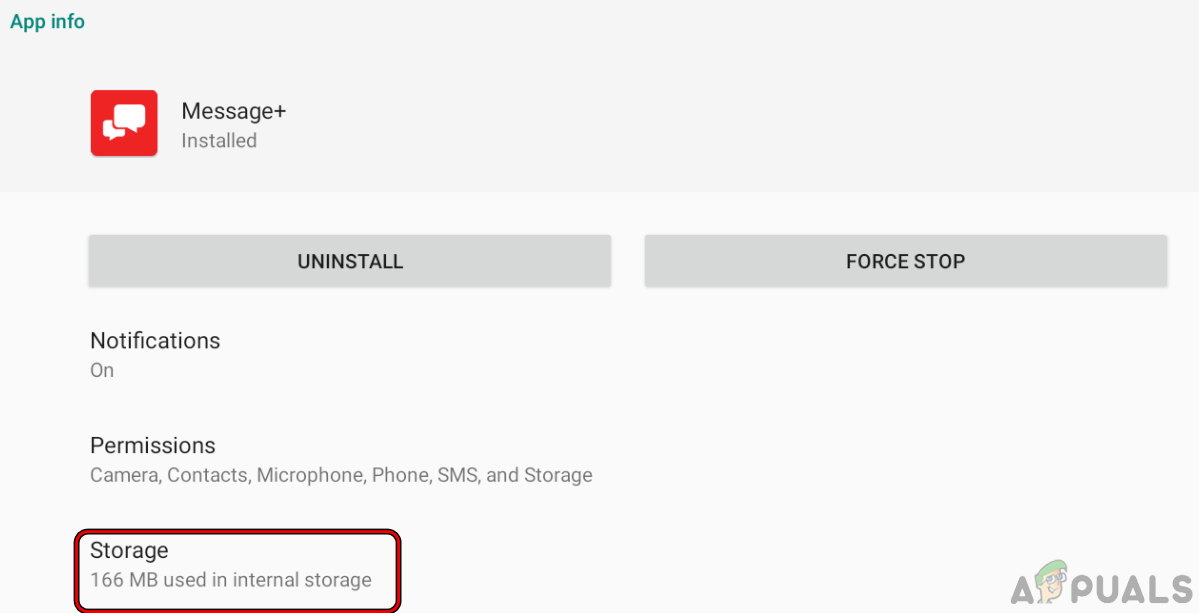Open the Notifications setting
Image resolution: width=1199 pixels, height=613 pixels.
tap(155, 341)
